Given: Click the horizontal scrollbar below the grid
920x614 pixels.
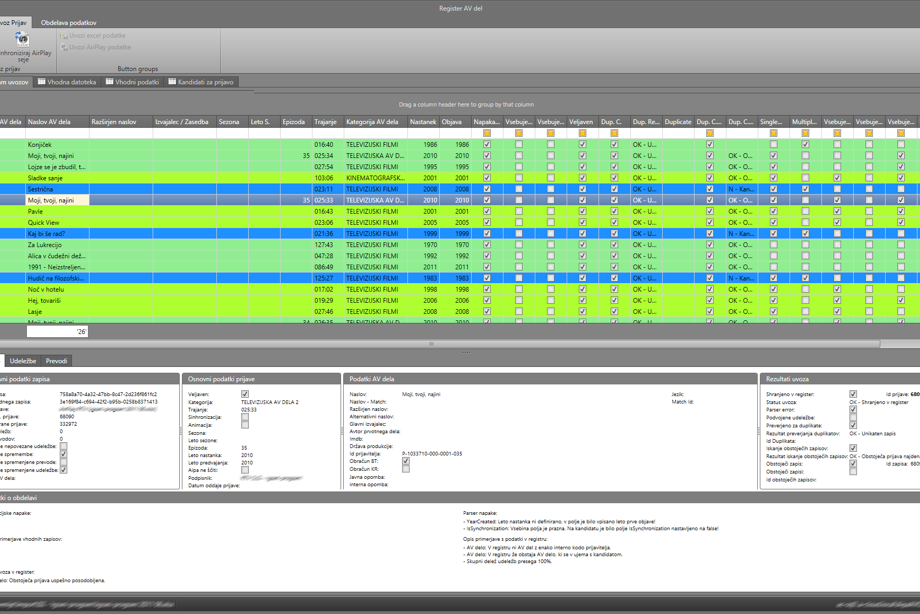Looking at the screenshot, I should [x=440, y=344].
